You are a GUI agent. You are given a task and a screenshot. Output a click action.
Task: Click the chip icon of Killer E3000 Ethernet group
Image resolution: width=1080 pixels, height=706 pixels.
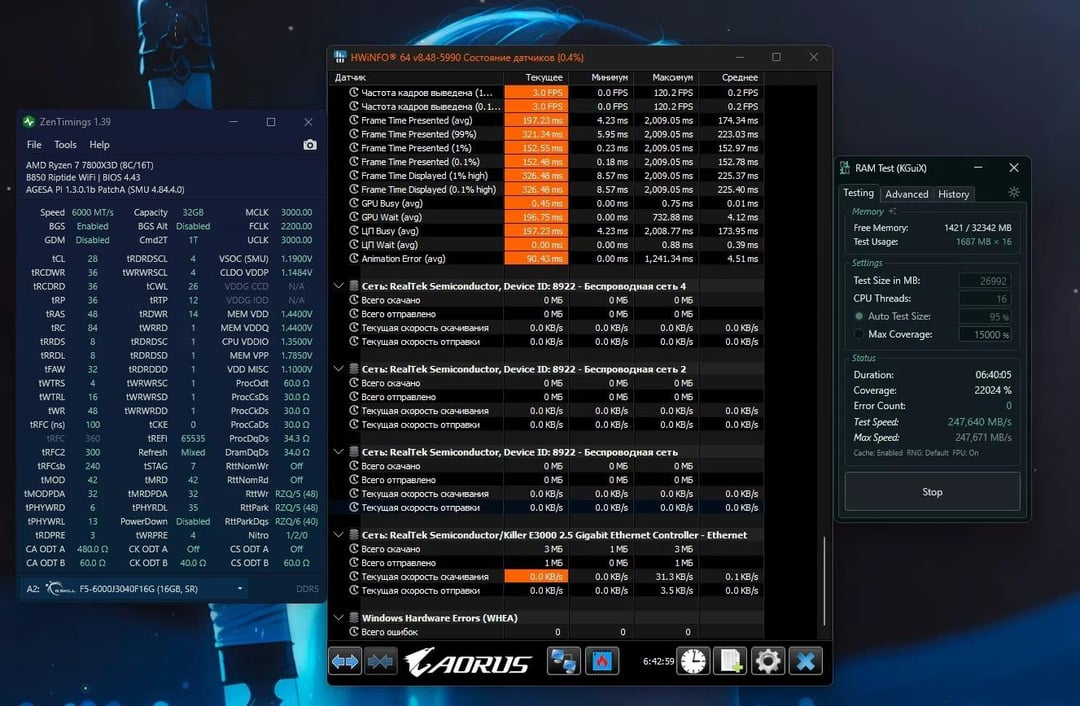click(353, 534)
